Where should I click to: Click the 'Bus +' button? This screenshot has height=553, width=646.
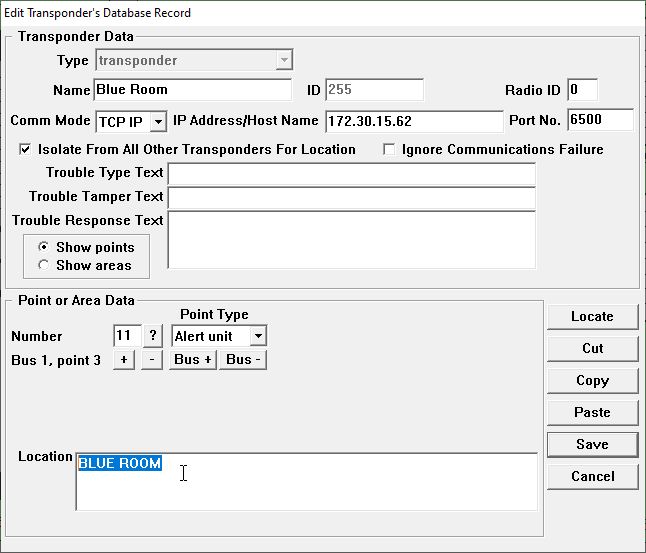(x=193, y=360)
